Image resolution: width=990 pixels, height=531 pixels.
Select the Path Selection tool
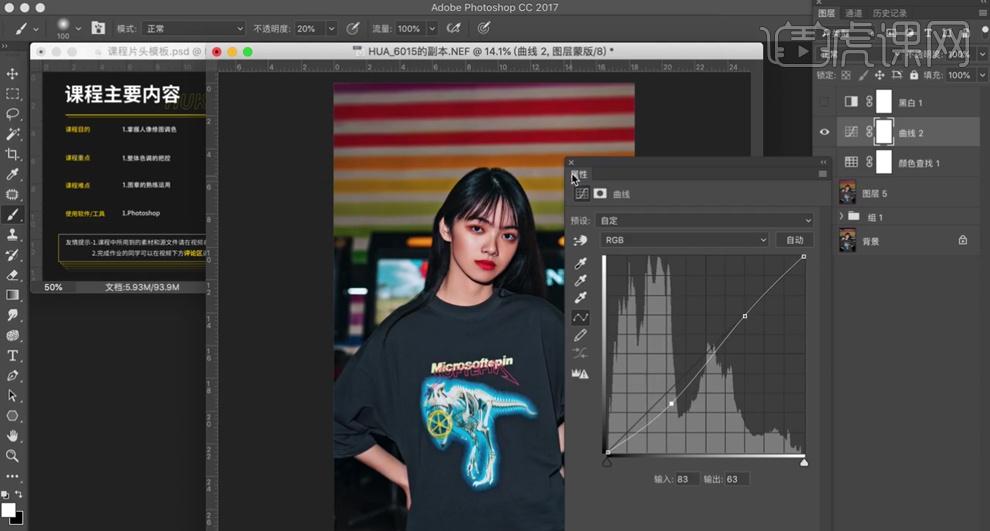pos(12,396)
